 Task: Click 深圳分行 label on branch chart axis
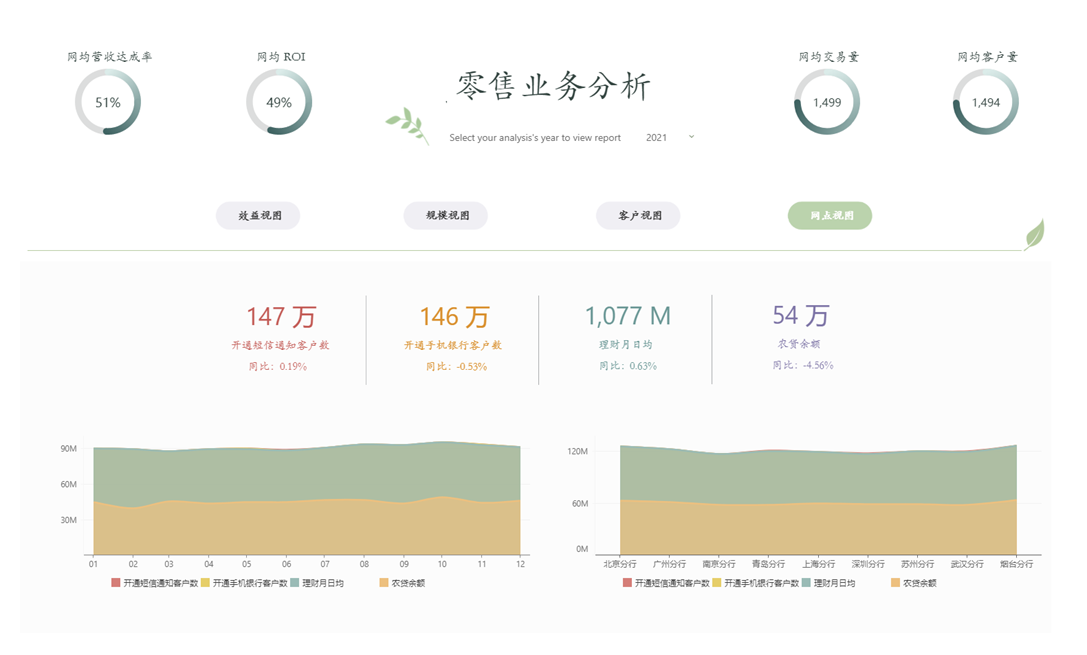(868, 564)
